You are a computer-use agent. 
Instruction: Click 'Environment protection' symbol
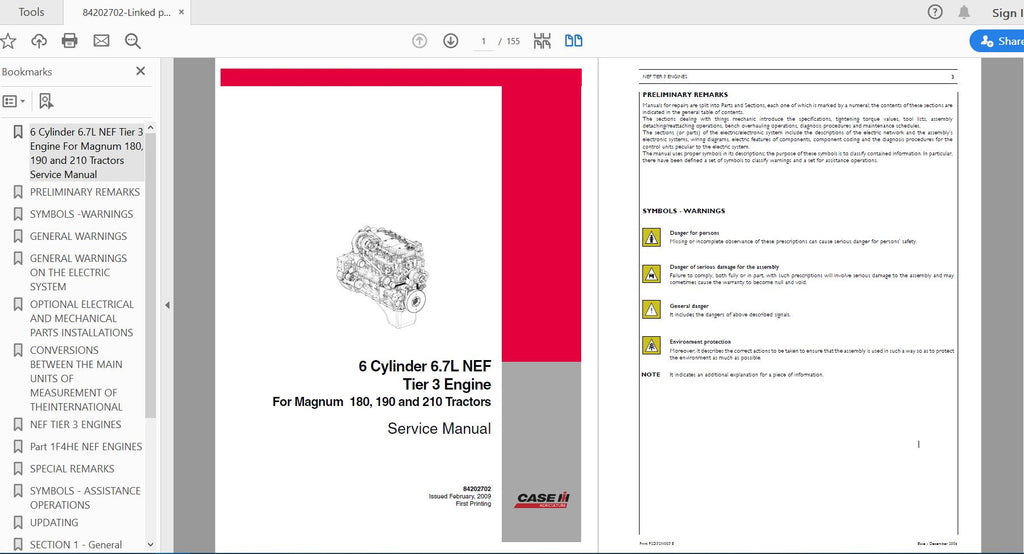[651, 346]
